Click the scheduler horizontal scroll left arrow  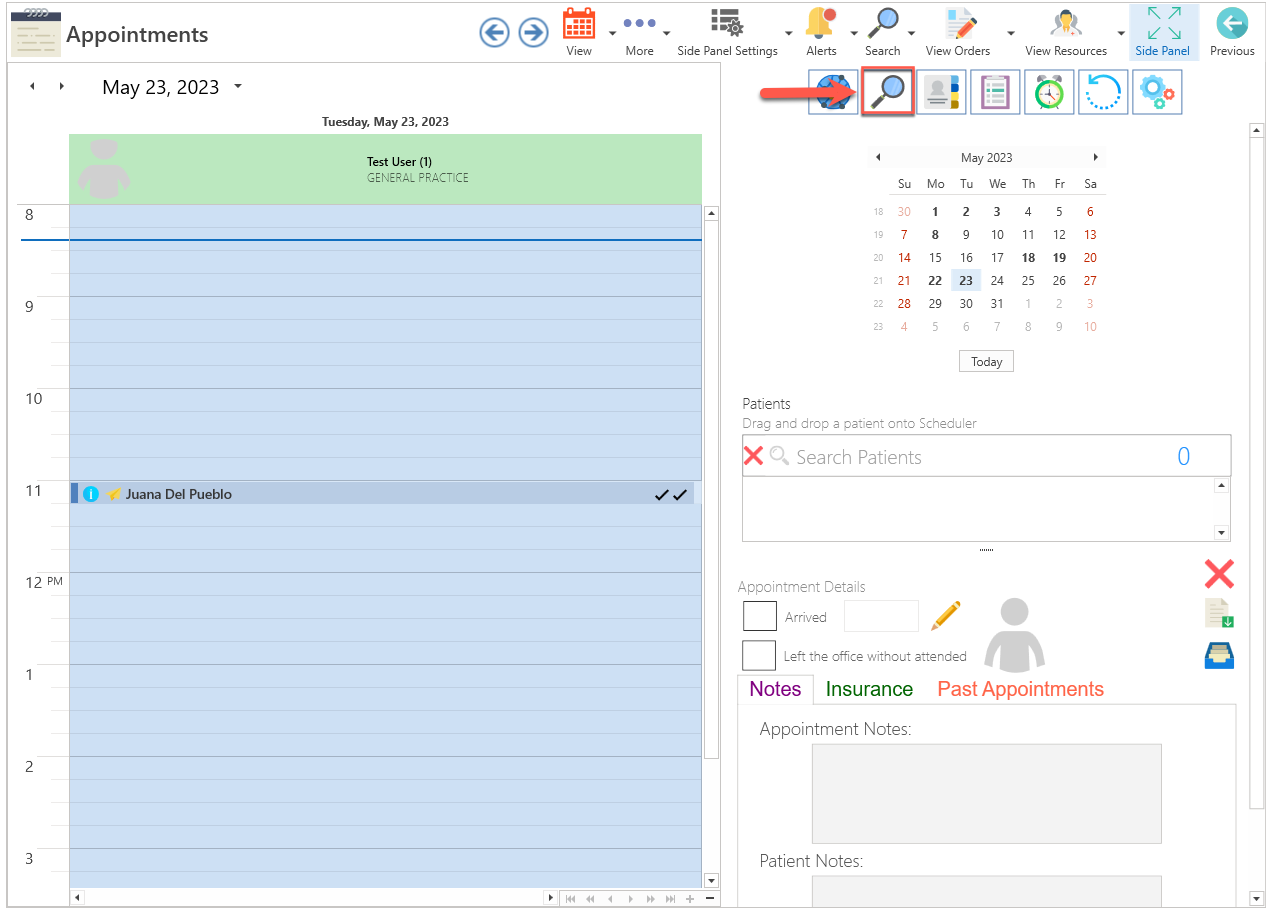pos(77,898)
